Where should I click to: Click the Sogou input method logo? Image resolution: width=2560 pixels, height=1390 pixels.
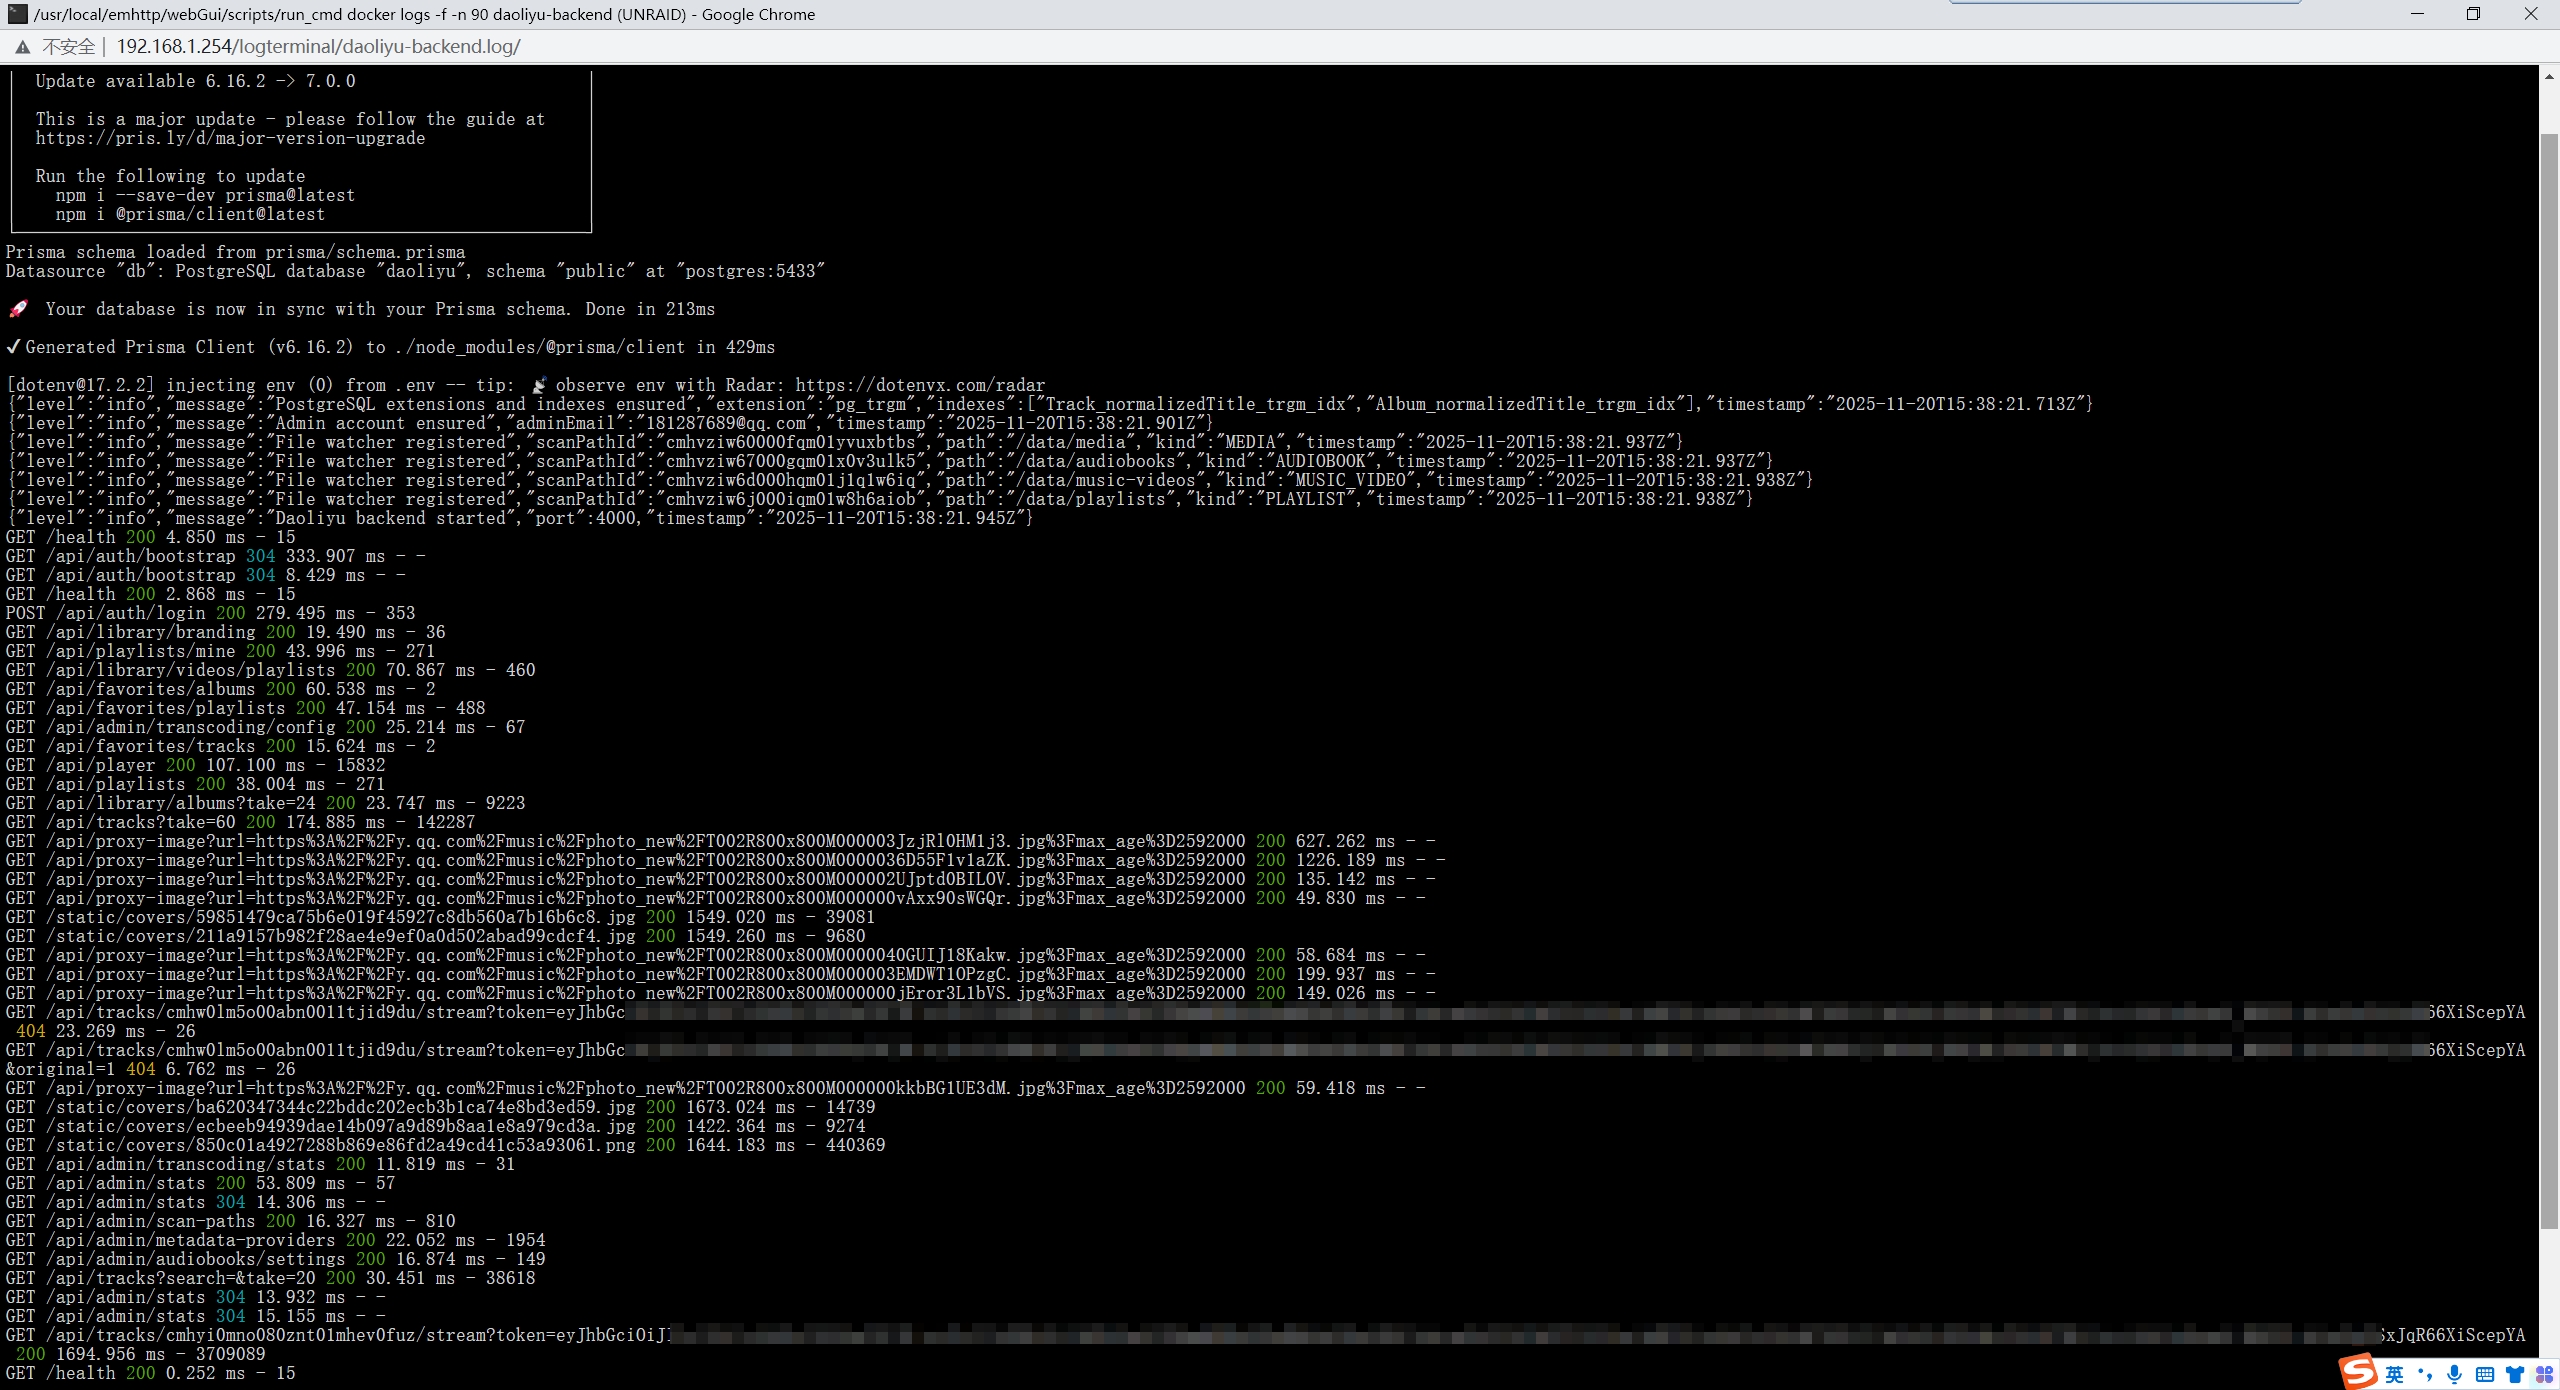tap(2358, 1371)
